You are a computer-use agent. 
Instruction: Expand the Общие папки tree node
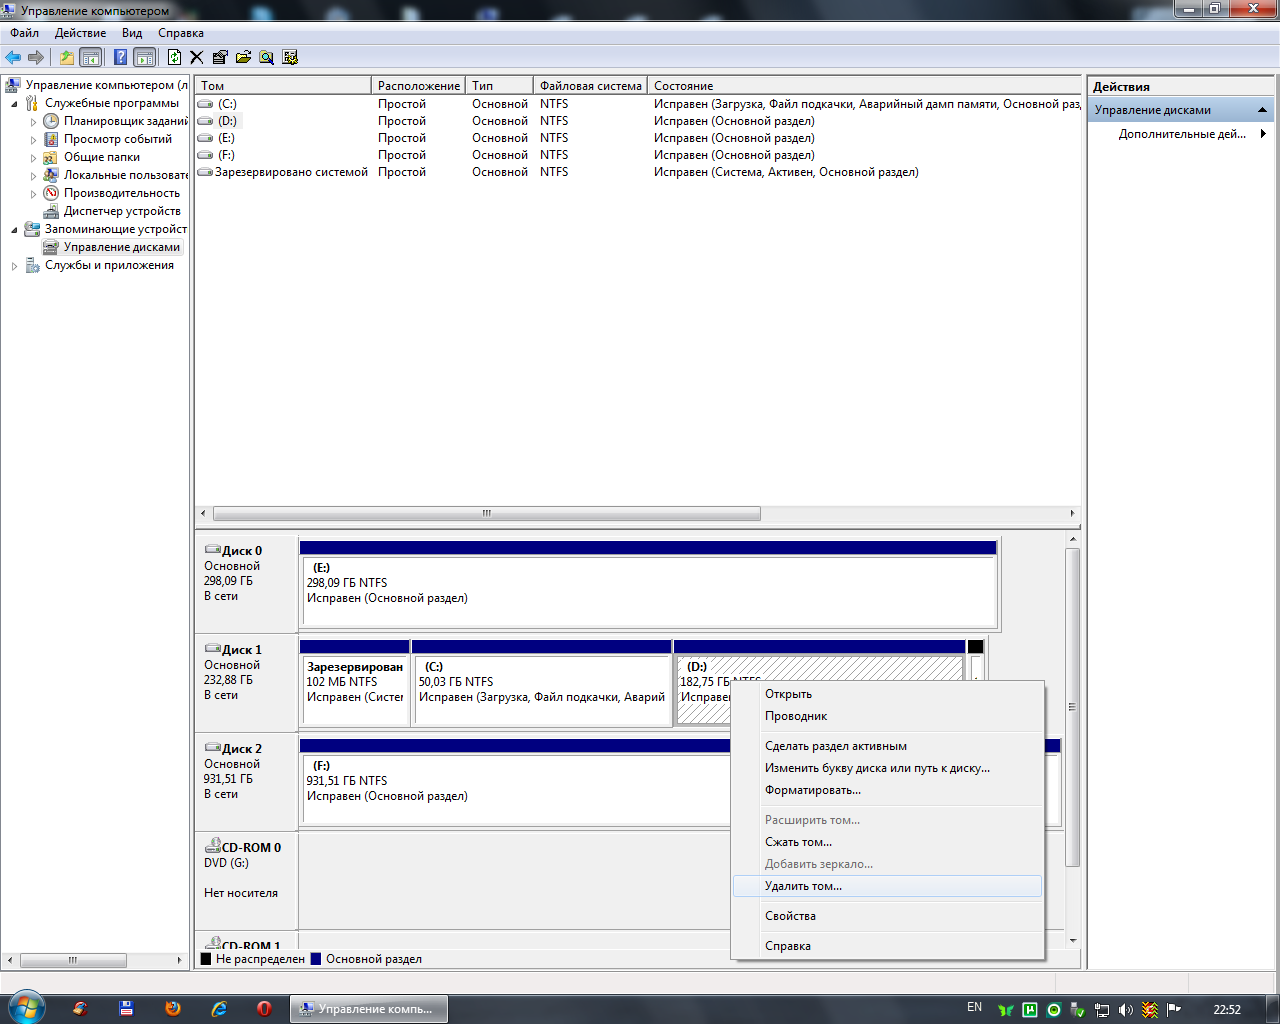pos(33,157)
